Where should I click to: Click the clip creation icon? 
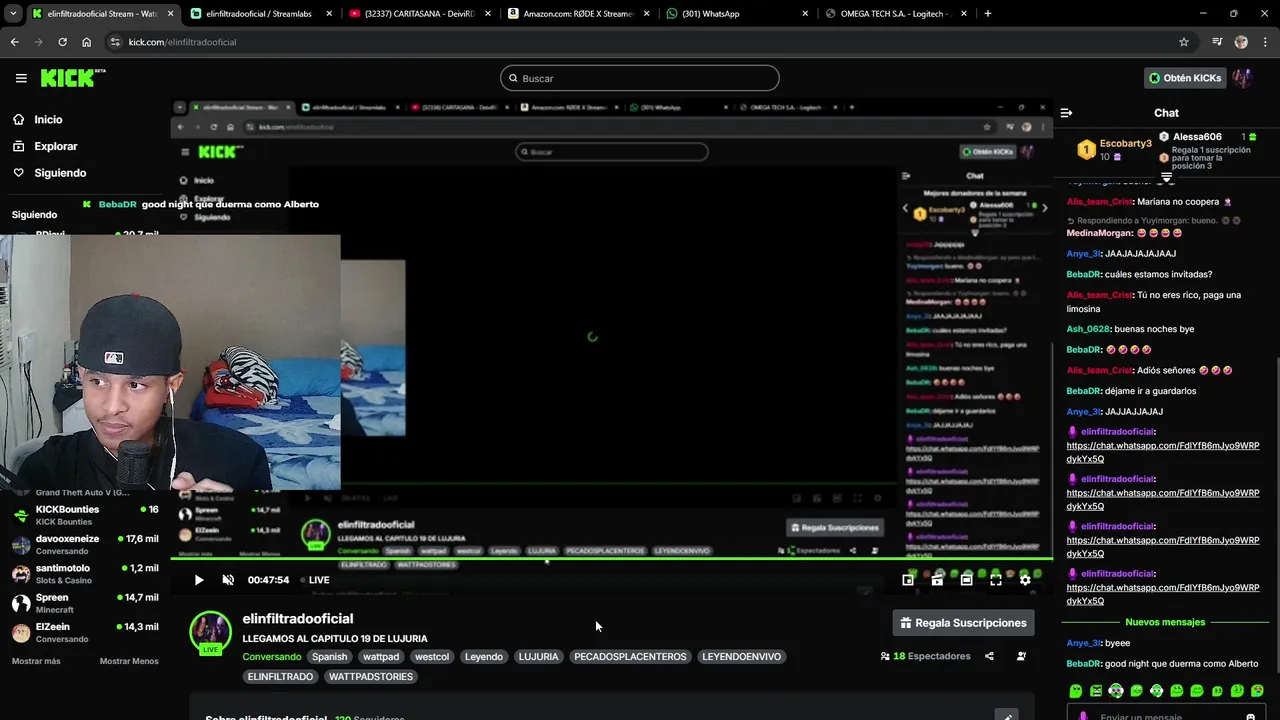click(x=937, y=580)
